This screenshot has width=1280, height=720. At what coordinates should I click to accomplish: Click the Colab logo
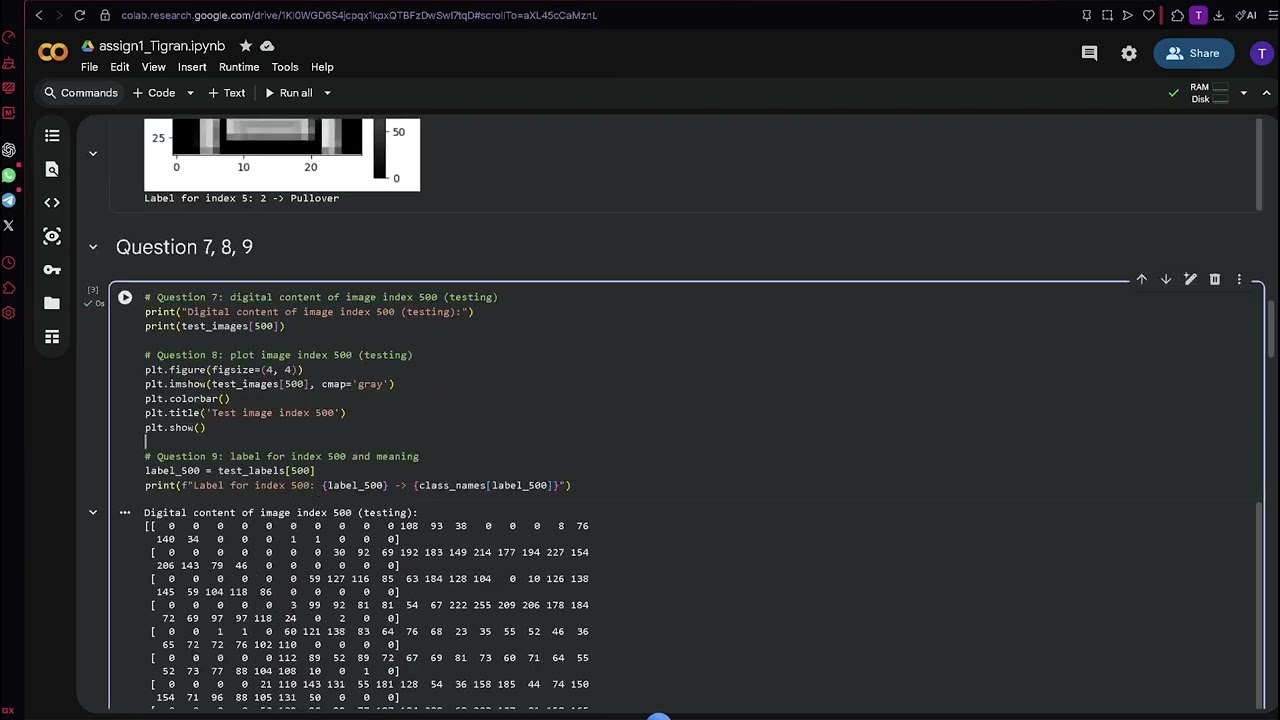pos(53,52)
